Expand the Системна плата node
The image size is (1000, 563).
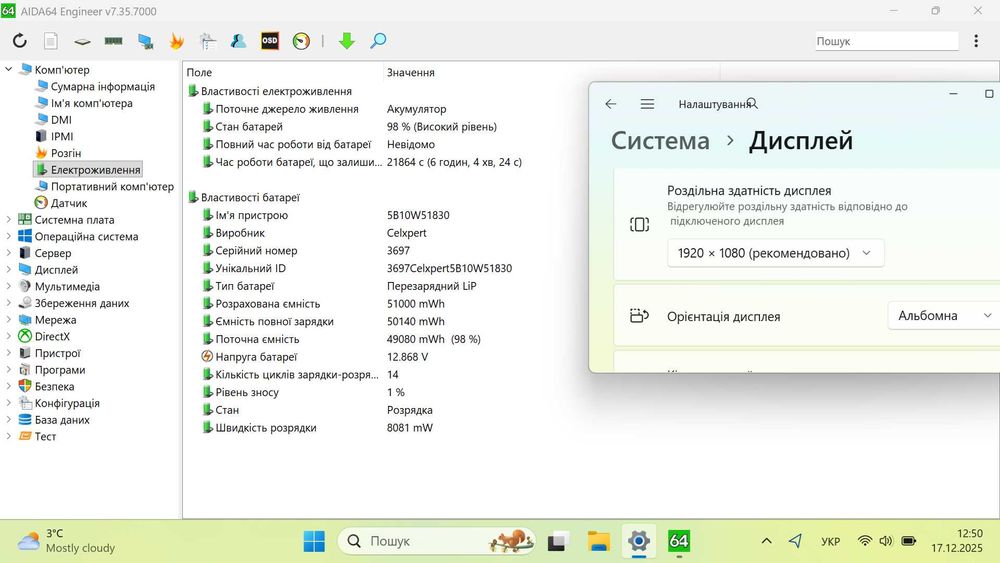(x=8, y=219)
